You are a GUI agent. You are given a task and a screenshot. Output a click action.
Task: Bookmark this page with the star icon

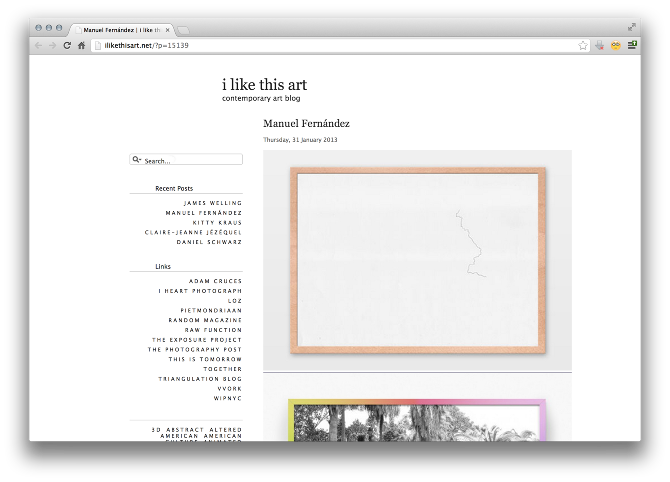(x=583, y=45)
